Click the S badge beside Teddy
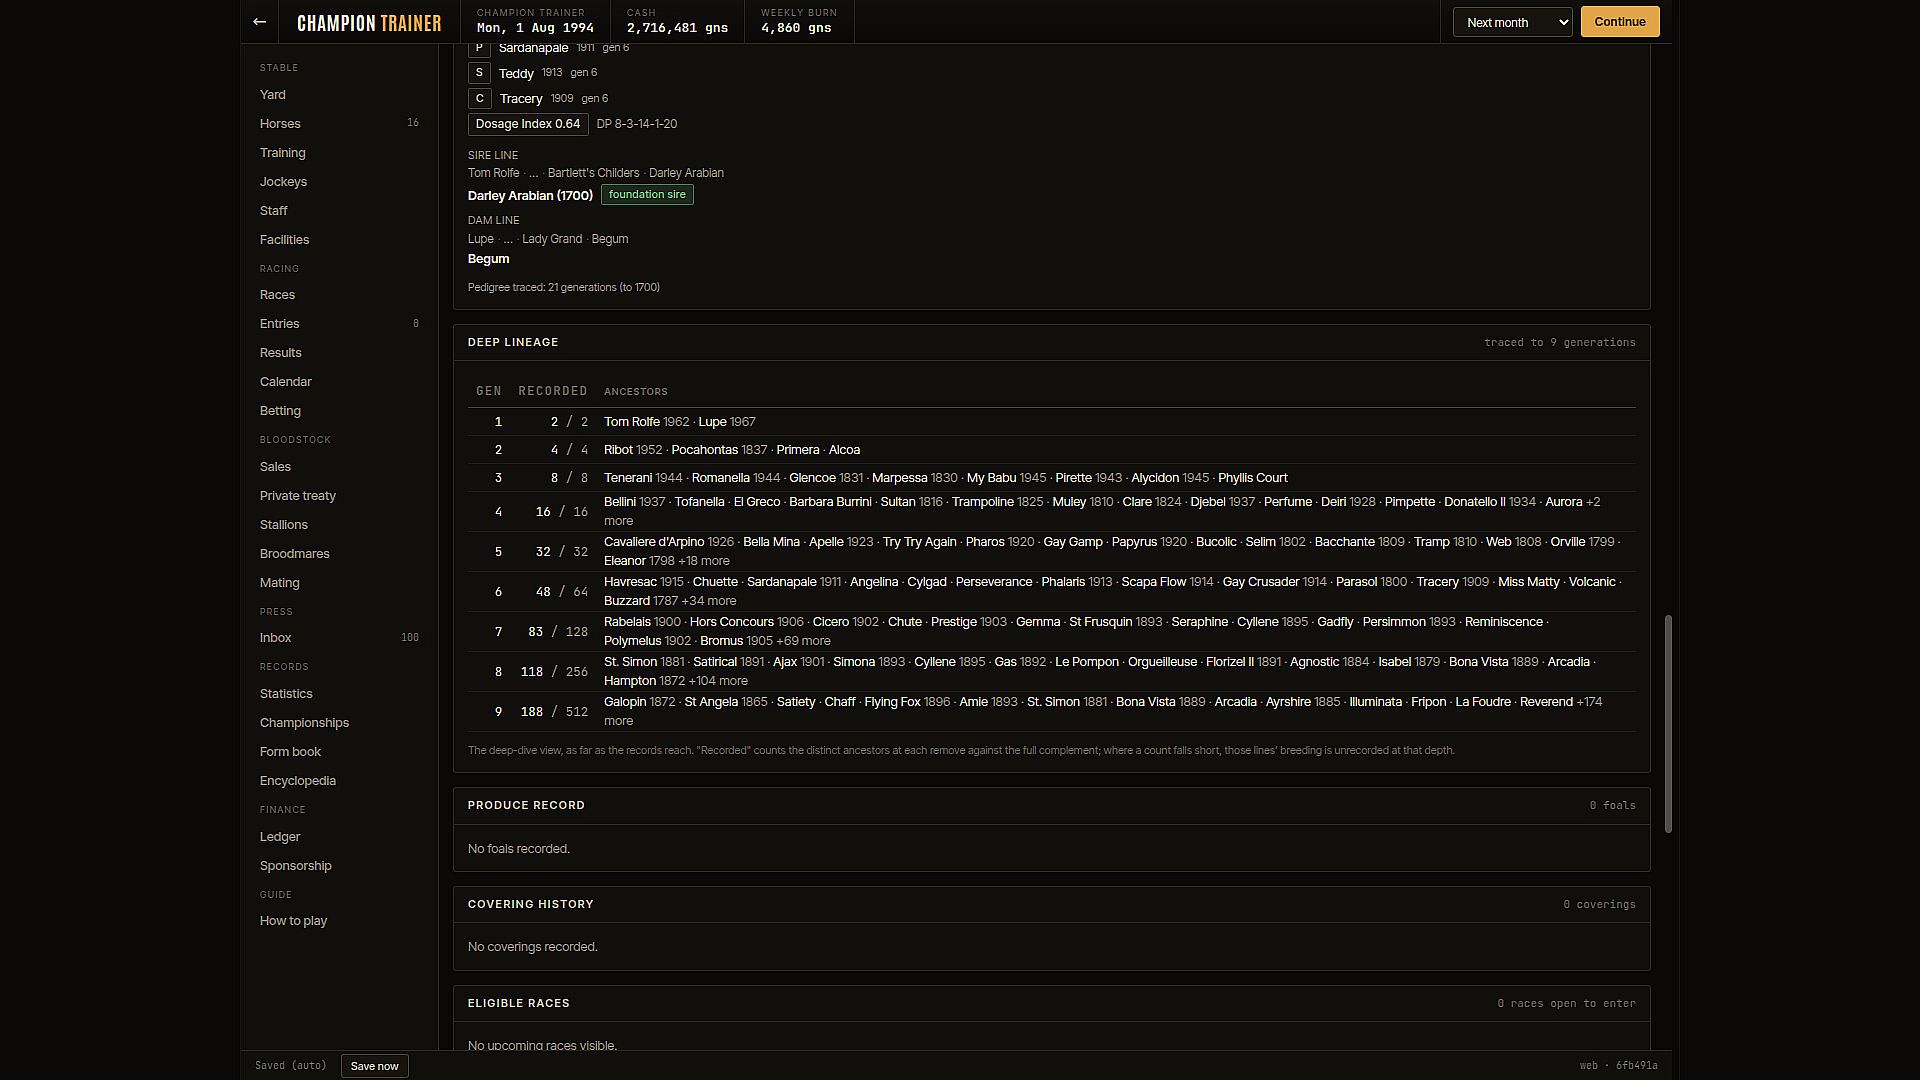The width and height of the screenshot is (1920, 1080). coord(479,73)
